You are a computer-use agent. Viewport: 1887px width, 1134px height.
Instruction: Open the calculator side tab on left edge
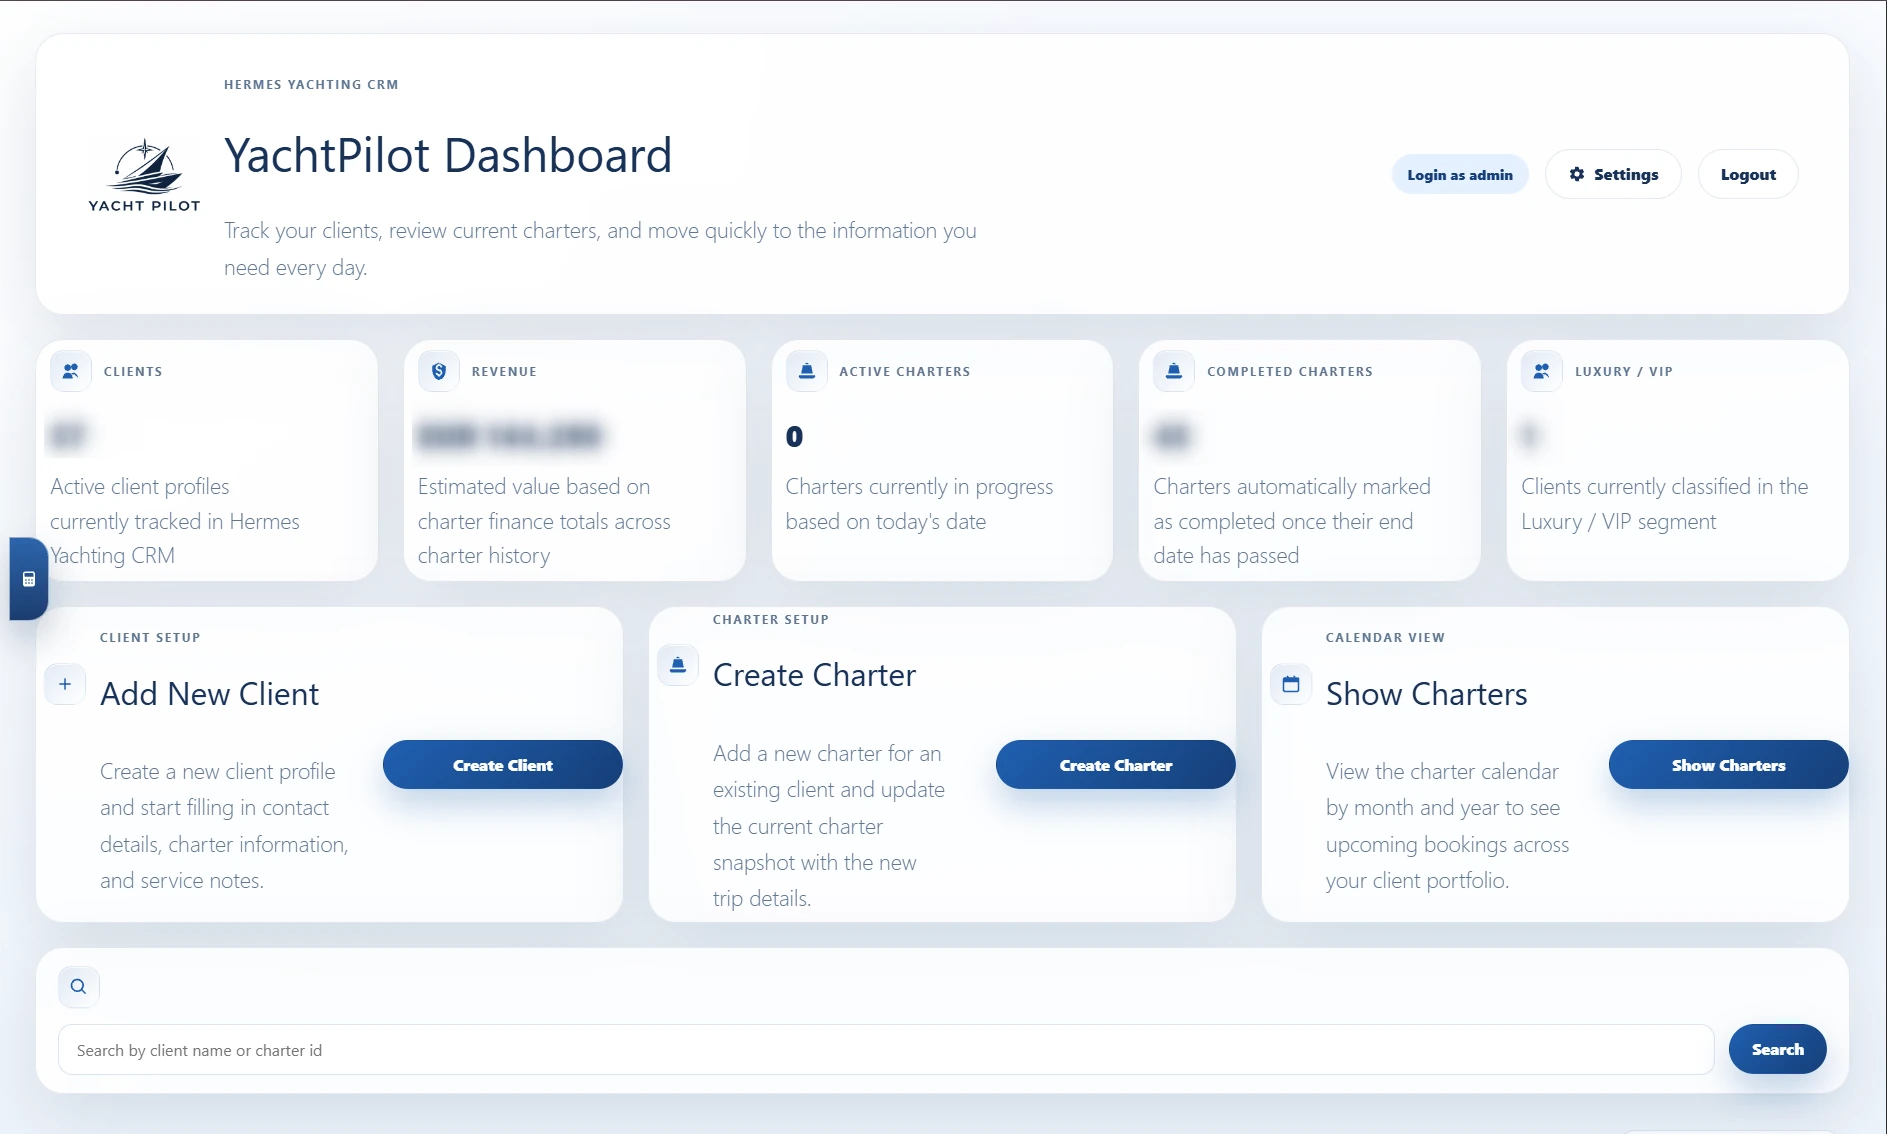coord(29,579)
